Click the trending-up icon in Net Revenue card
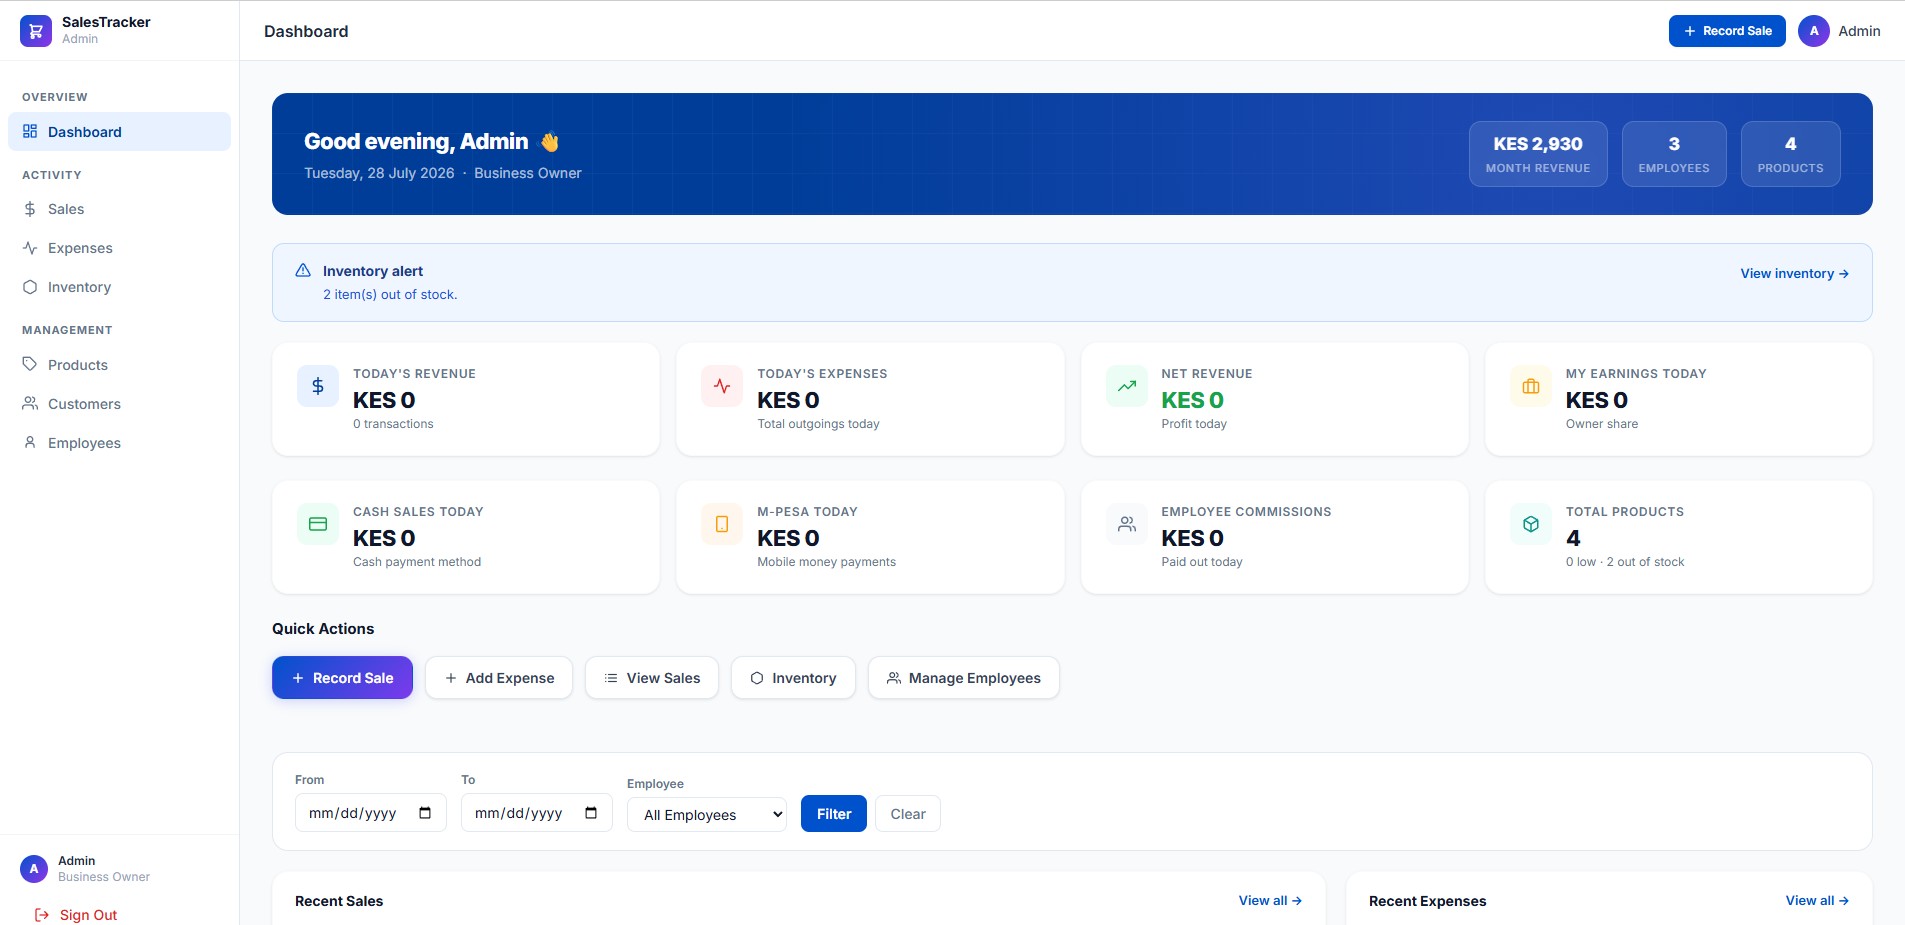Viewport: 1905px width, 925px height. tap(1126, 386)
